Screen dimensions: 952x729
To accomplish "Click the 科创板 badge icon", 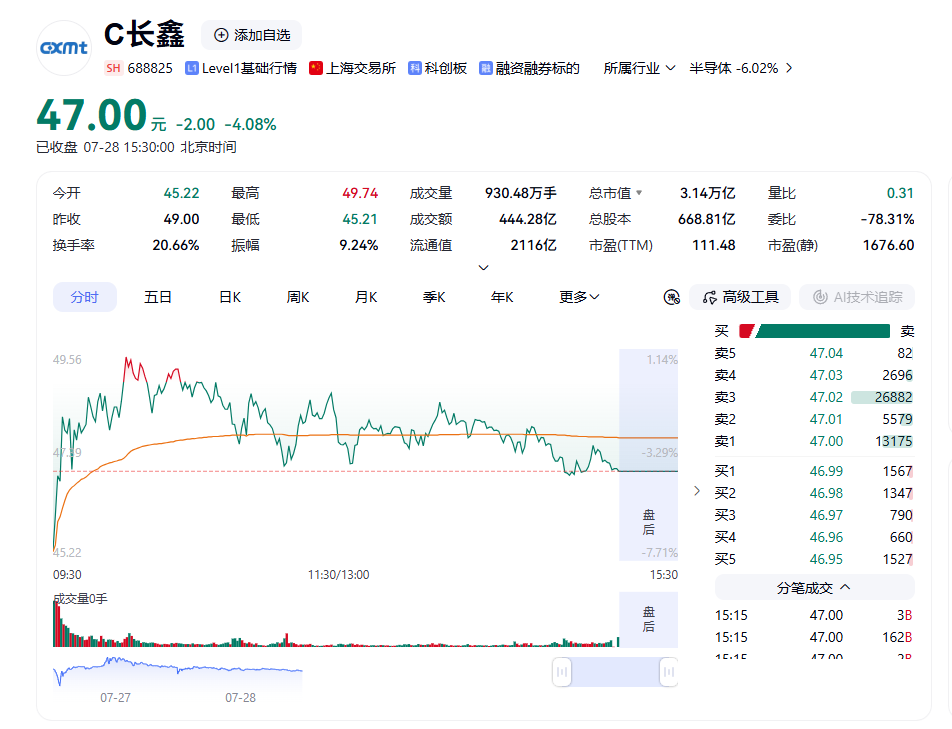I will coord(415,68).
